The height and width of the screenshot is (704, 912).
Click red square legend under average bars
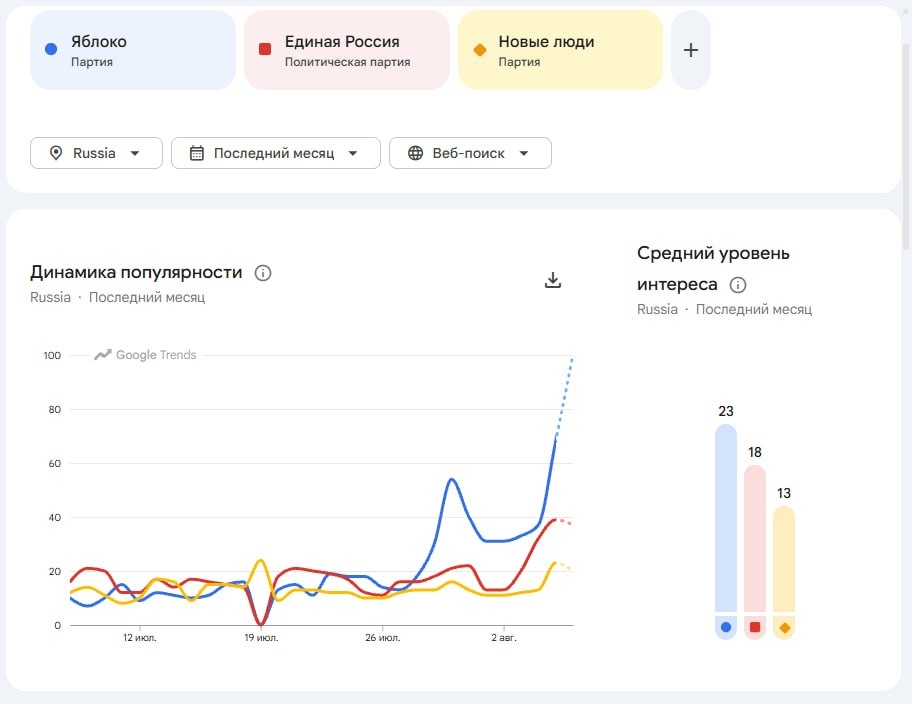coord(754,627)
